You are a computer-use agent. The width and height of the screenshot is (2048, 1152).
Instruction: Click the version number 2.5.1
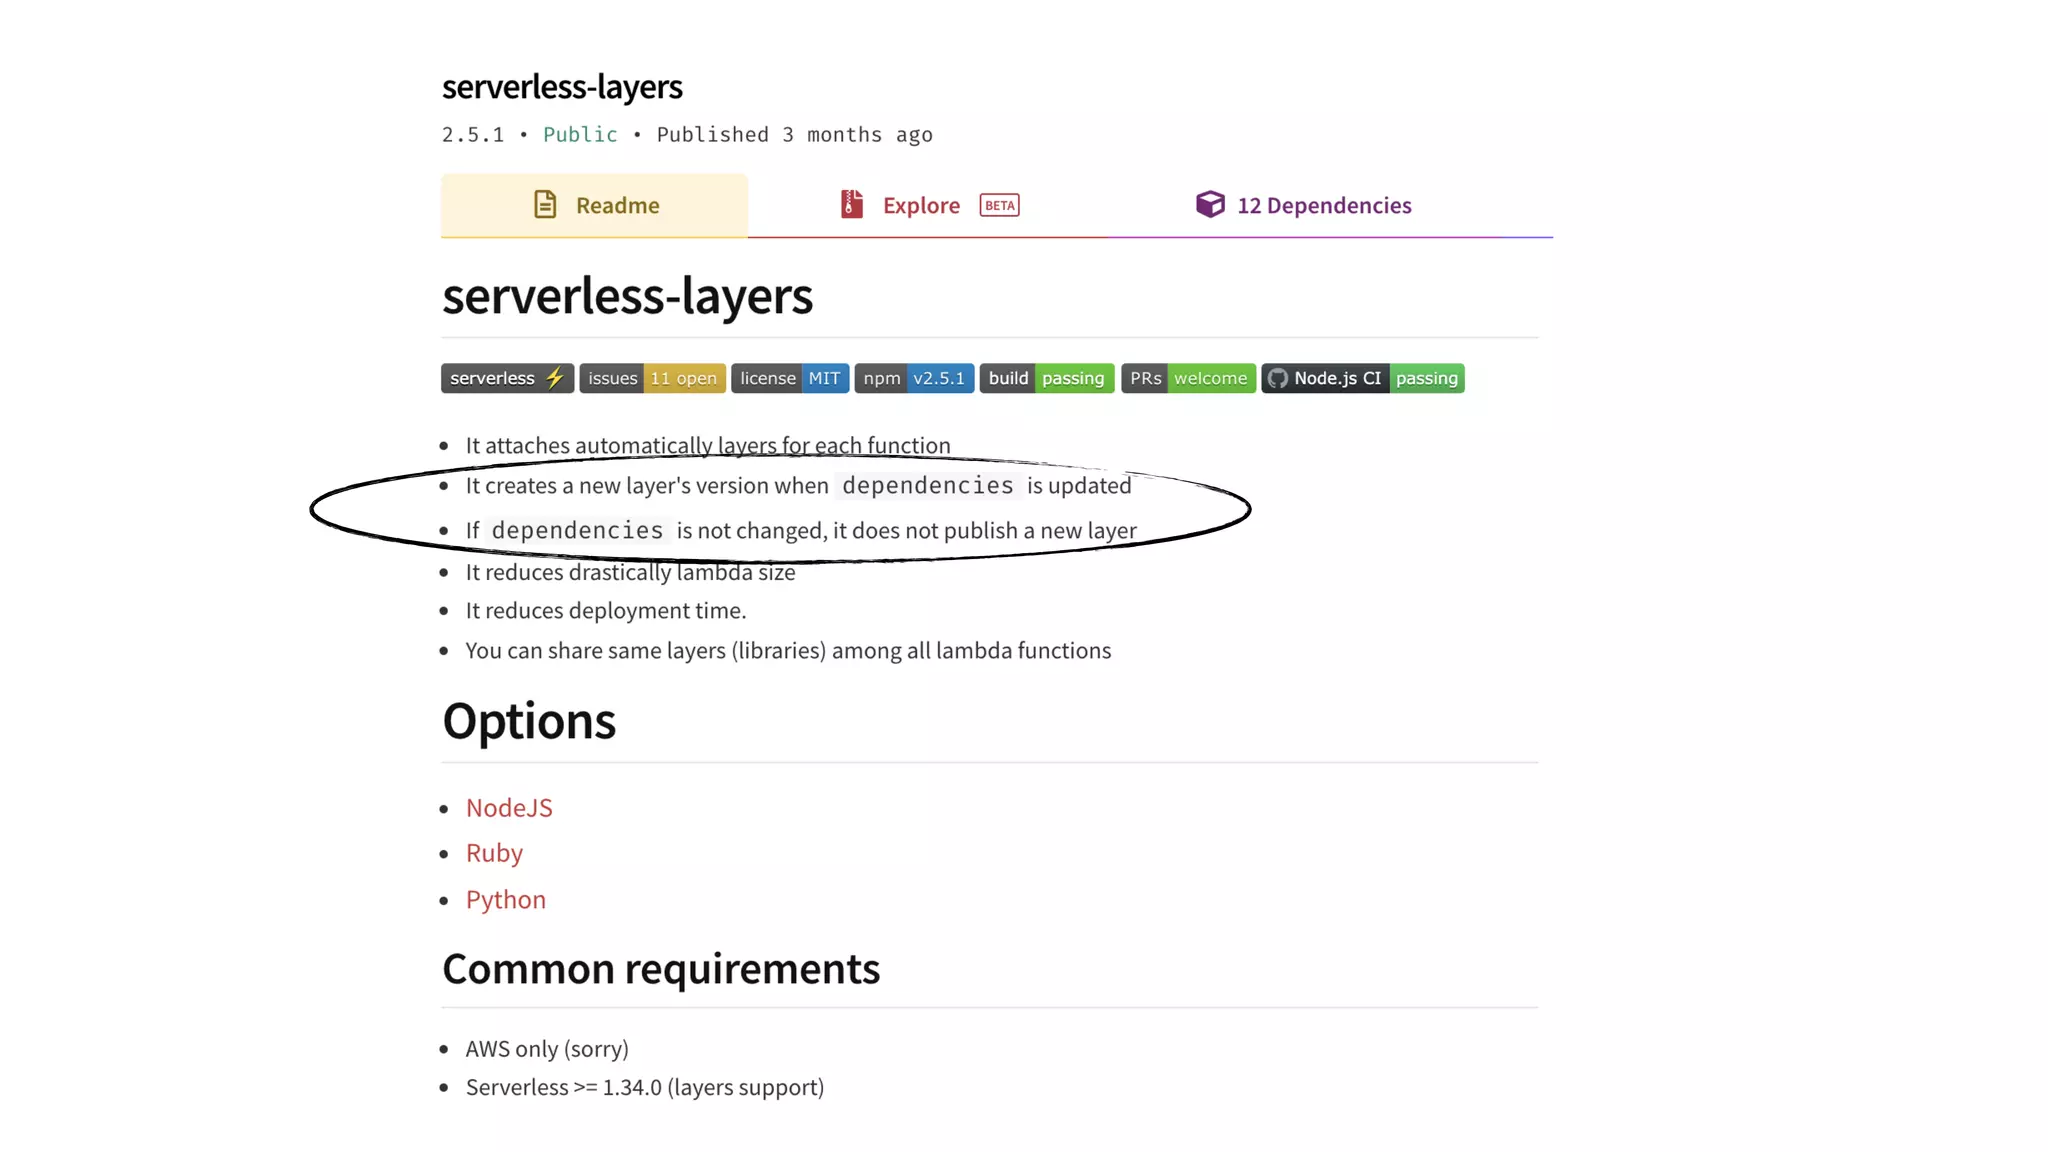point(473,135)
